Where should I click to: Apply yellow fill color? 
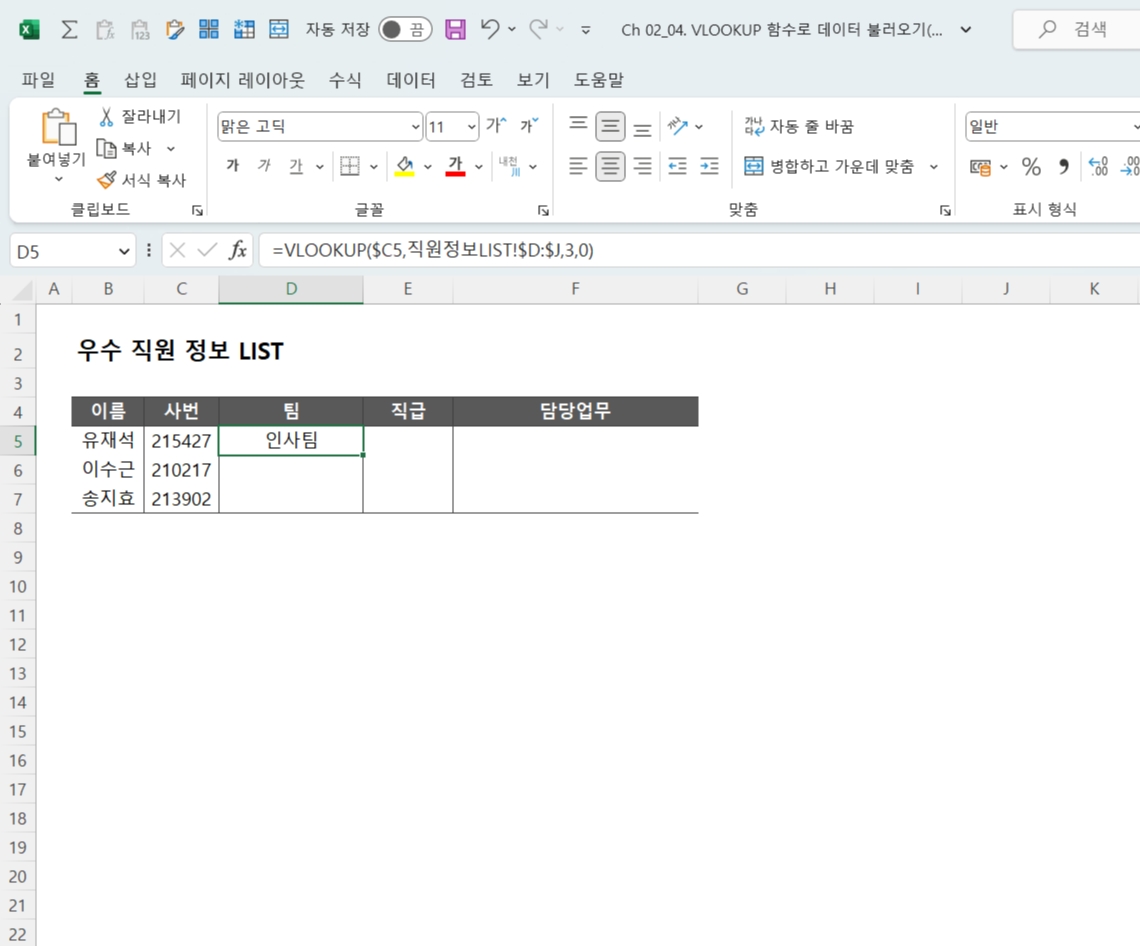tap(404, 167)
